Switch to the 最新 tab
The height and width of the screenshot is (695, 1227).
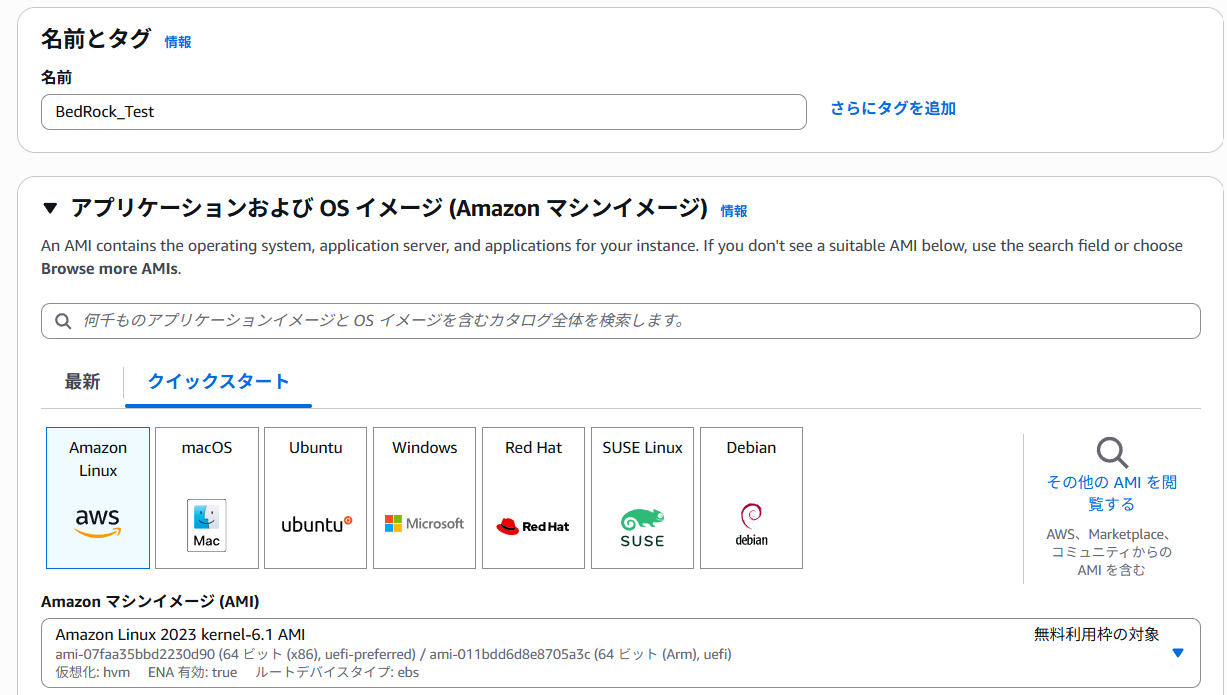click(x=81, y=382)
